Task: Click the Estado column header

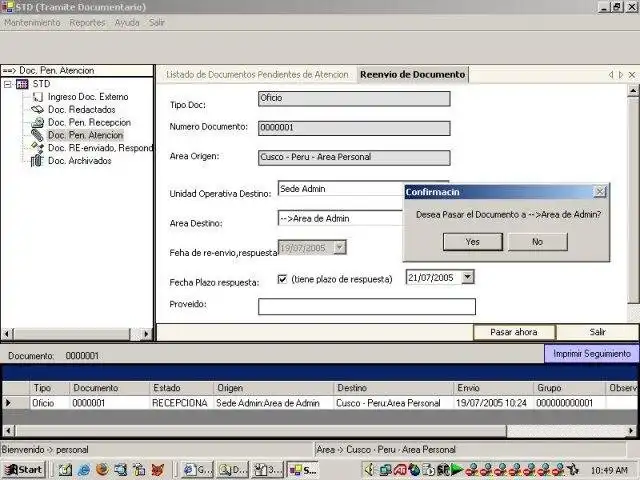Action: (x=181, y=388)
